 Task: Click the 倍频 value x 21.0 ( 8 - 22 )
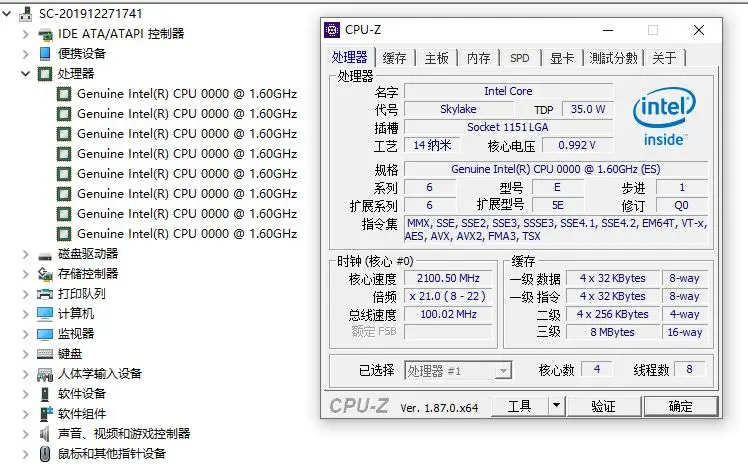click(x=448, y=296)
